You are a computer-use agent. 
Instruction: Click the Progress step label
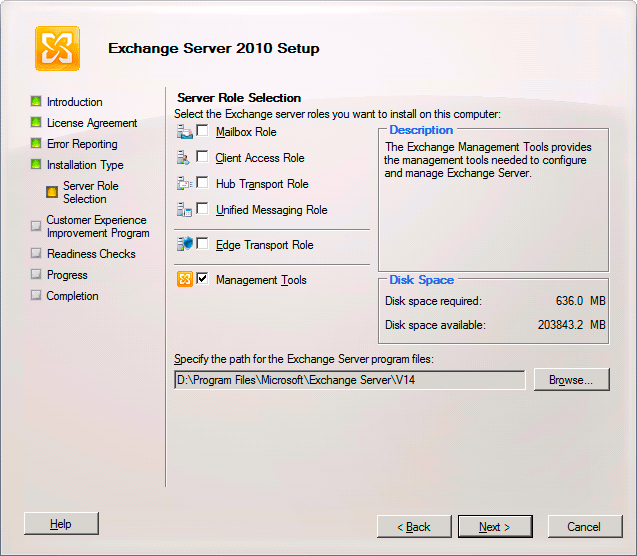pyautogui.click(x=67, y=275)
